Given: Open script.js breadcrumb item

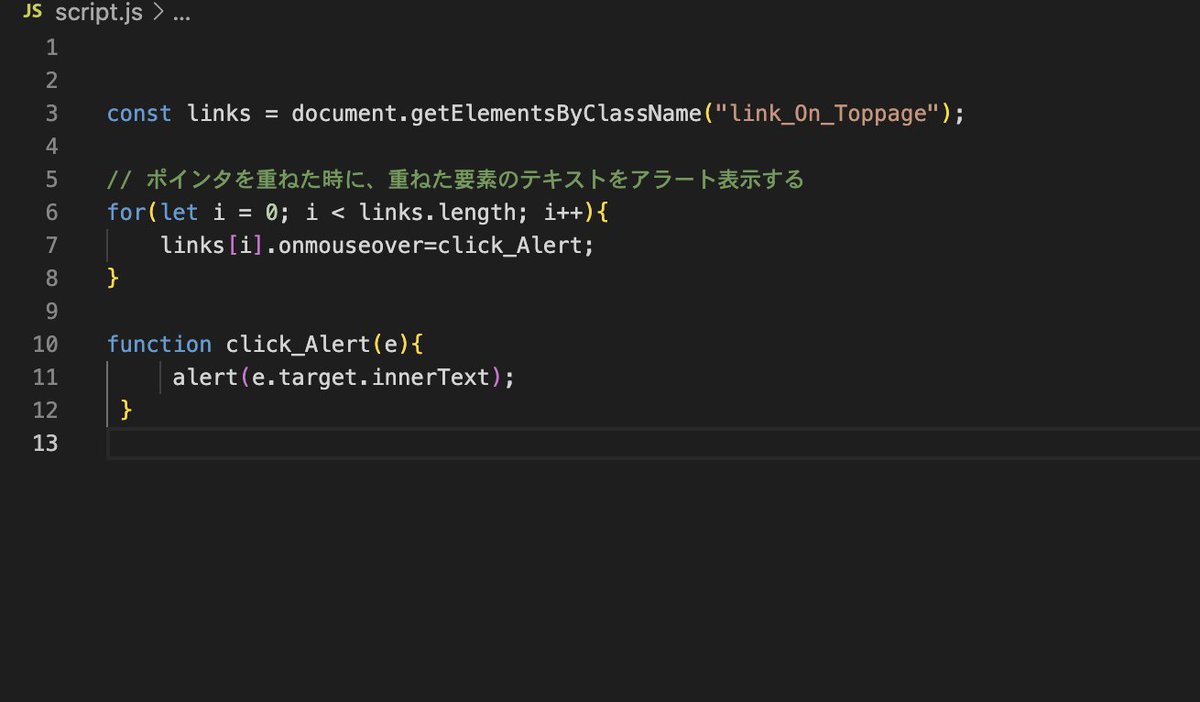Looking at the screenshot, I should click(101, 14).
